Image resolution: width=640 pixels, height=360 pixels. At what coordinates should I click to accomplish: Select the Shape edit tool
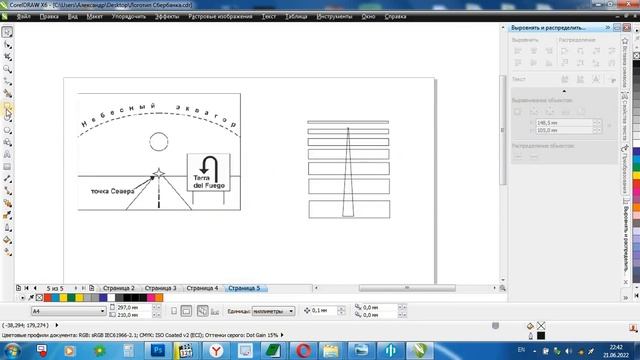click(x=7, y=44)
